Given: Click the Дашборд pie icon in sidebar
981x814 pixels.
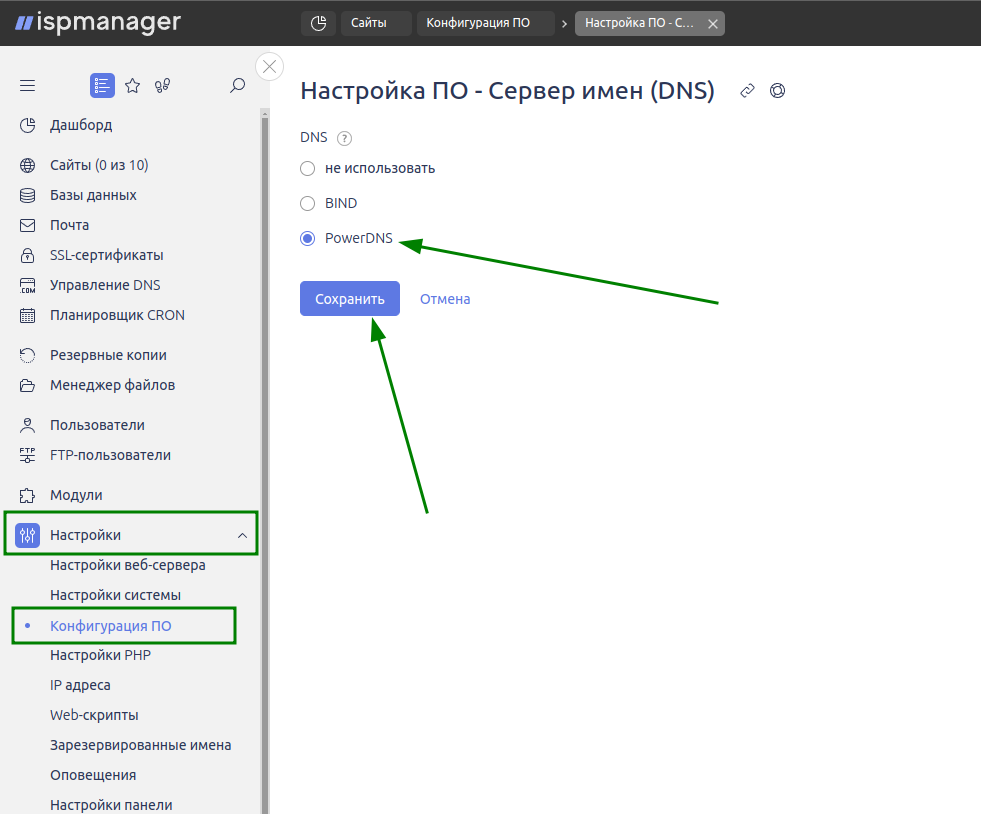Looking at the screenshot, I should (x=28, y=125).
